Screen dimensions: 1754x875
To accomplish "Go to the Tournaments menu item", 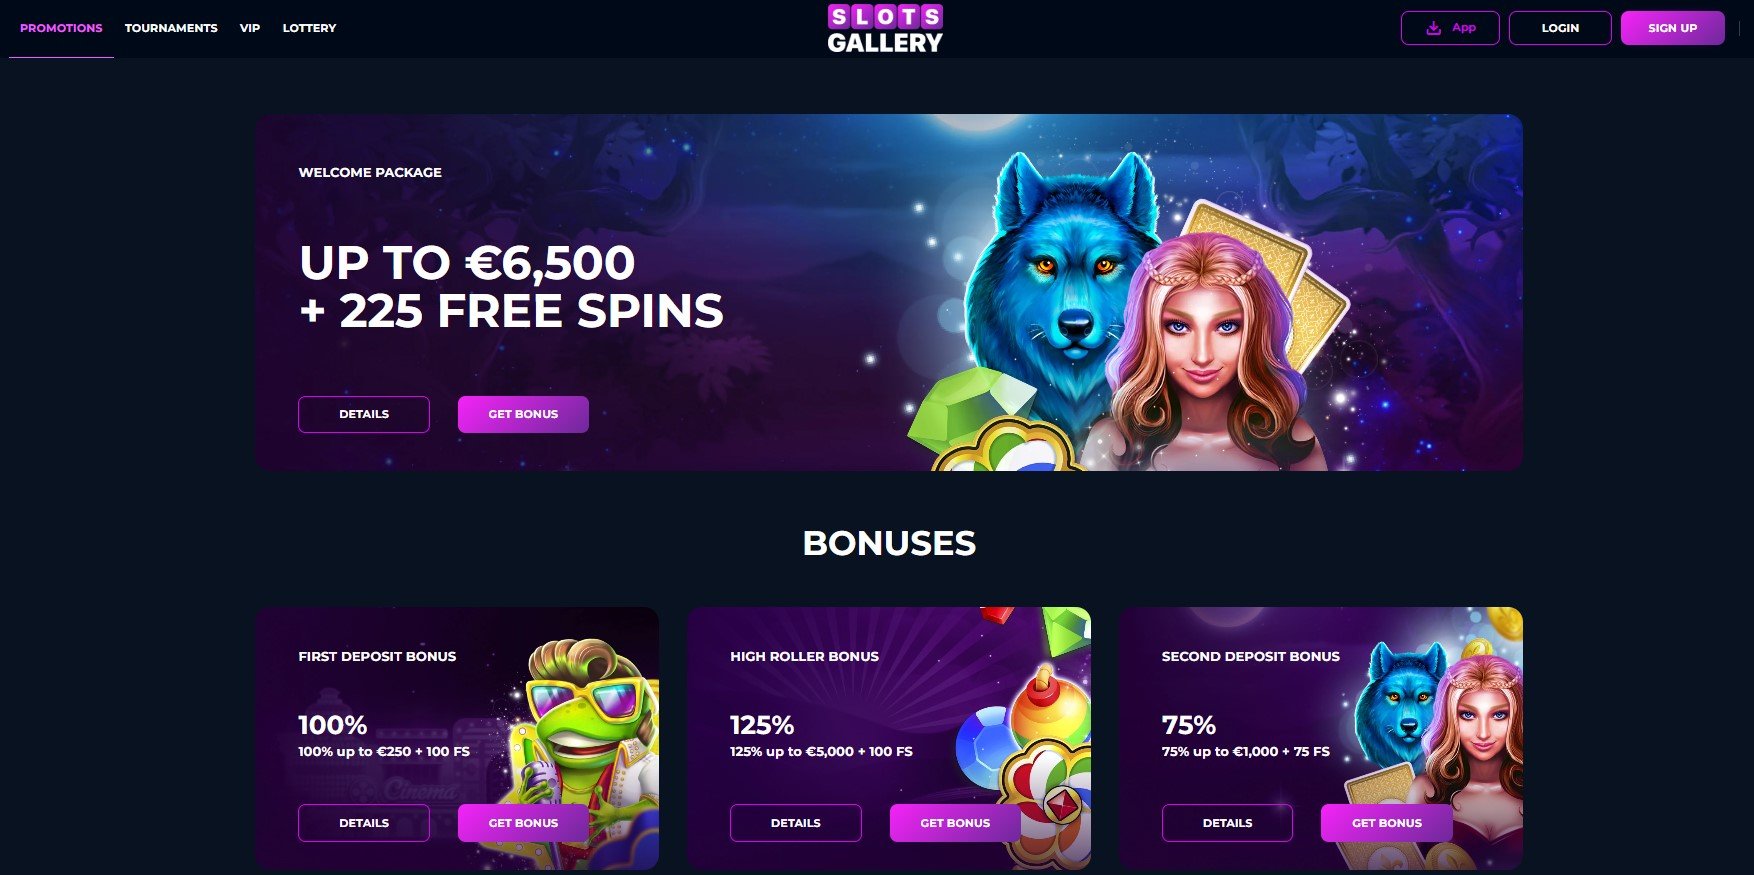I will pos(171,28).
